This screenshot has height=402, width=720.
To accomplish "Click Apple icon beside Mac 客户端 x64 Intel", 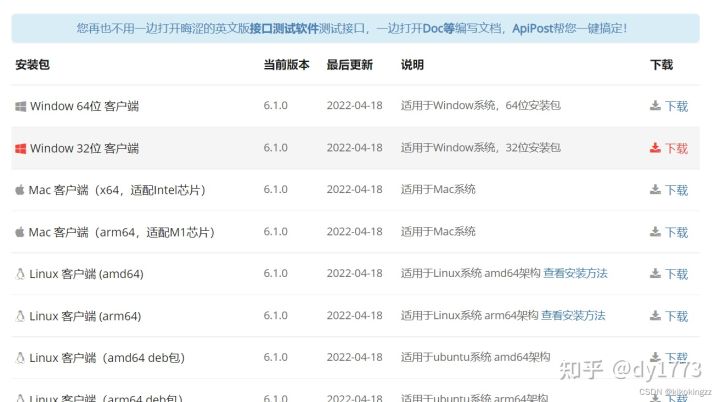I will coord(20,190).
